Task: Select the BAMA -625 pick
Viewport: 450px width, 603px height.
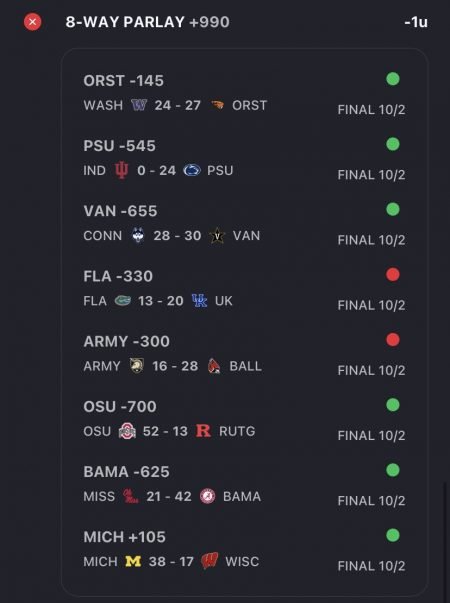Action: pos(127,472)
